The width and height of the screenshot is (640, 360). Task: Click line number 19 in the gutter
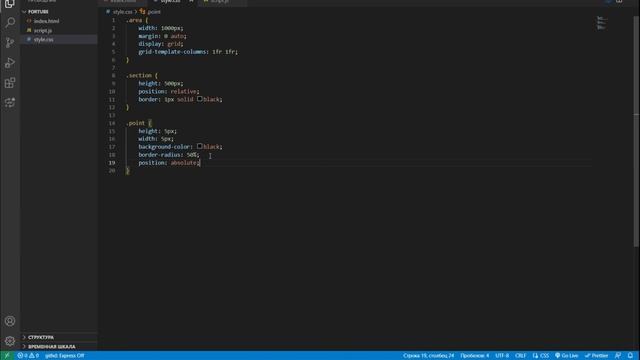[112, 162]
